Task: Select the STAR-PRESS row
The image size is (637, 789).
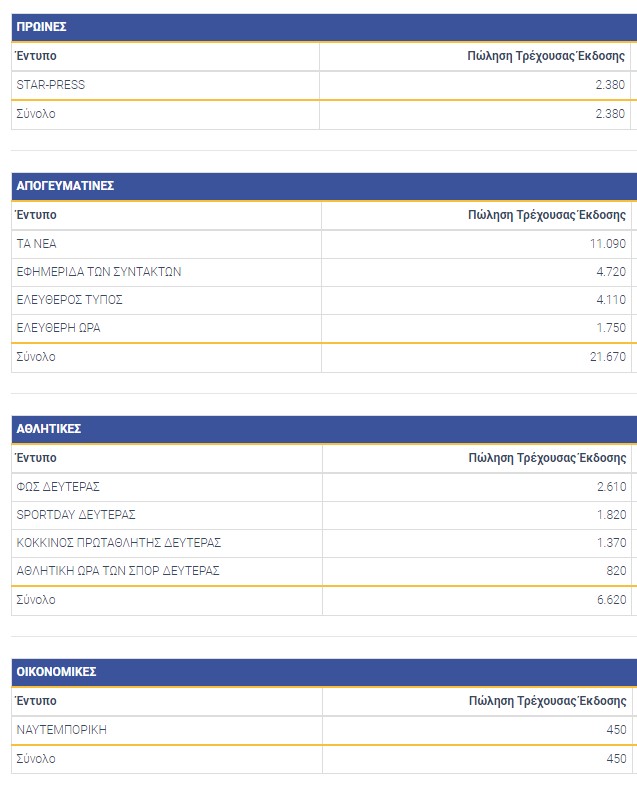Action: pos(324,85)
